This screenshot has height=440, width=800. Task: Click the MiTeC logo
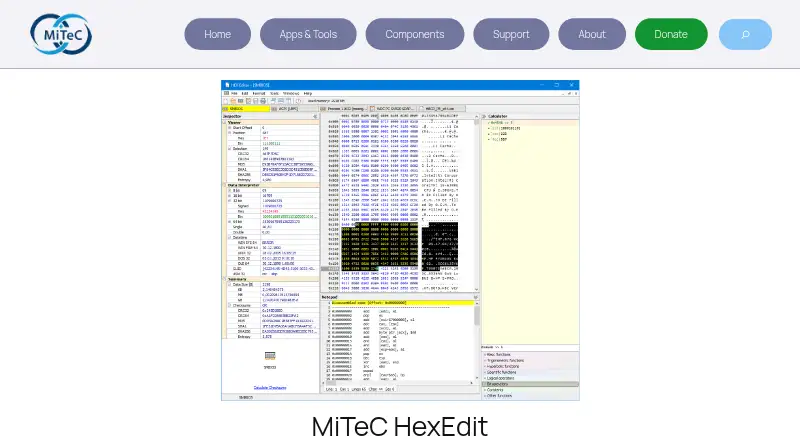click(x=61, y=34)
